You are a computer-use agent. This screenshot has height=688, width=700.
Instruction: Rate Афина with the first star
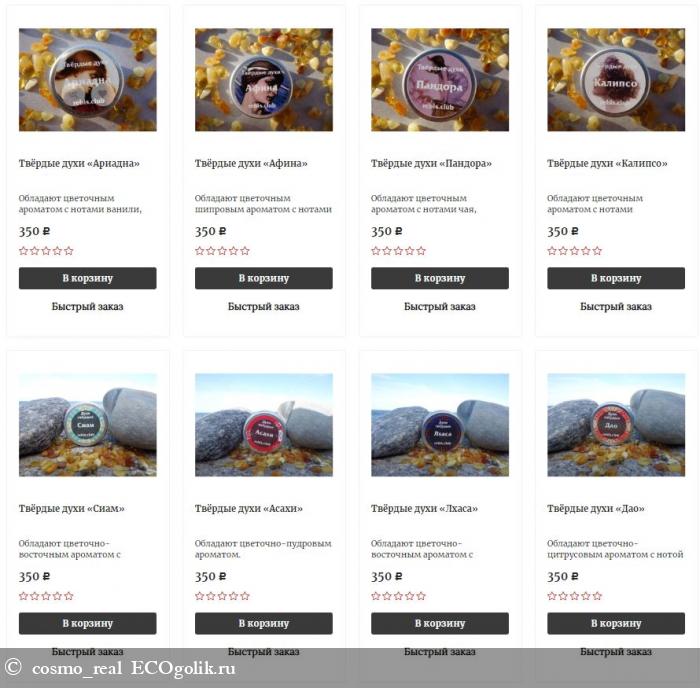pyautogui.click(x=200, y=251)
